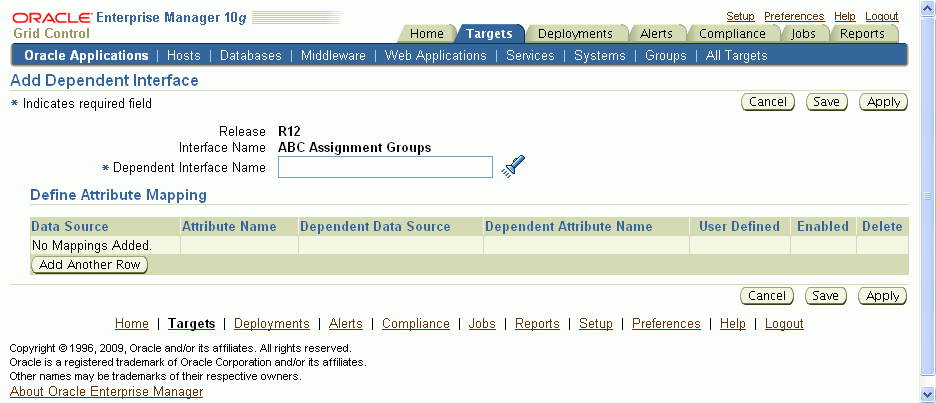
Task: Open the Dependent Interface Name search flashlight
Action: tap(513, 167)
